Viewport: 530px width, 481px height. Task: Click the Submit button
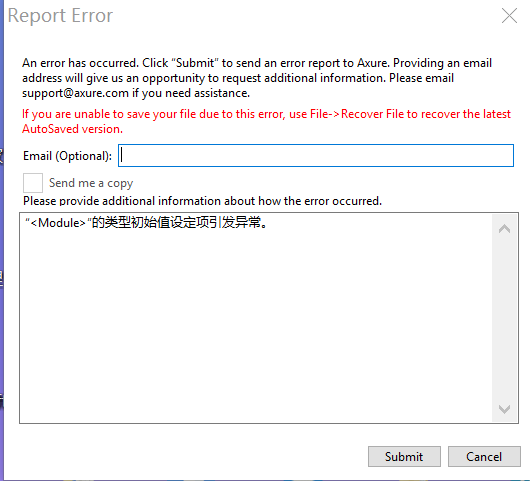coord(404,457)
